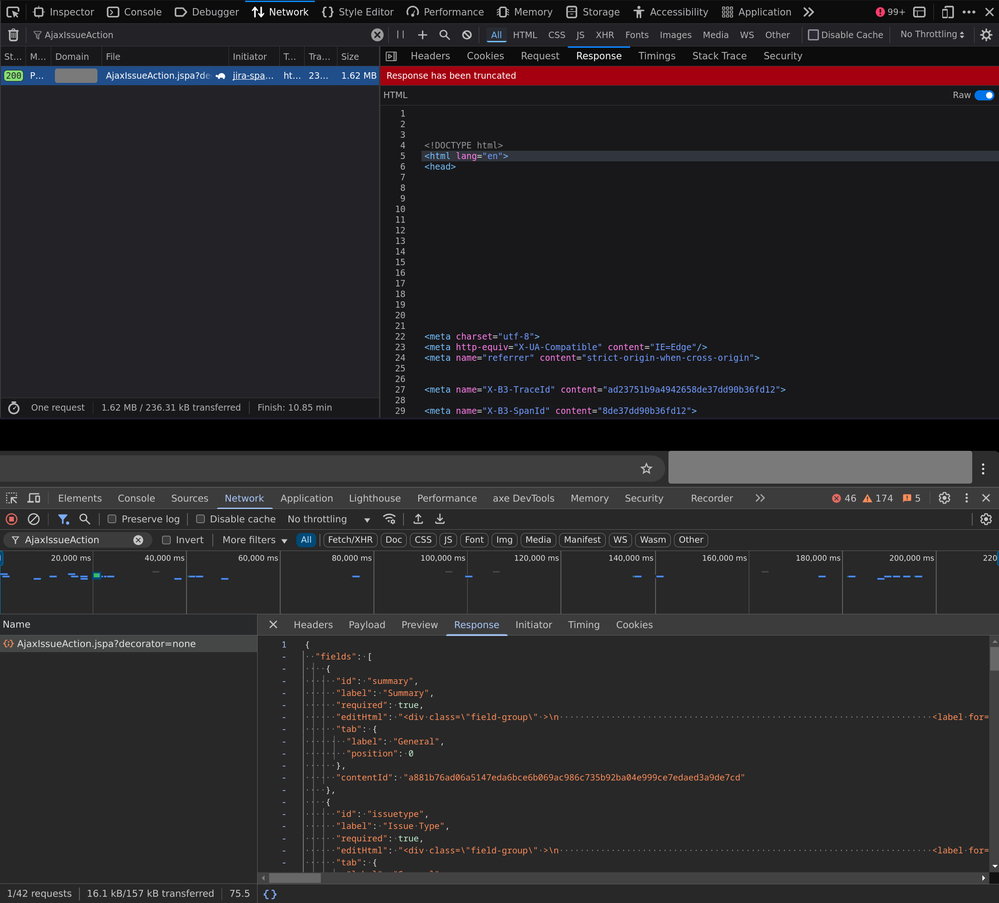The image size is (999, 903).
Task: Clear the Chrome network log
Action: point(33,519)
